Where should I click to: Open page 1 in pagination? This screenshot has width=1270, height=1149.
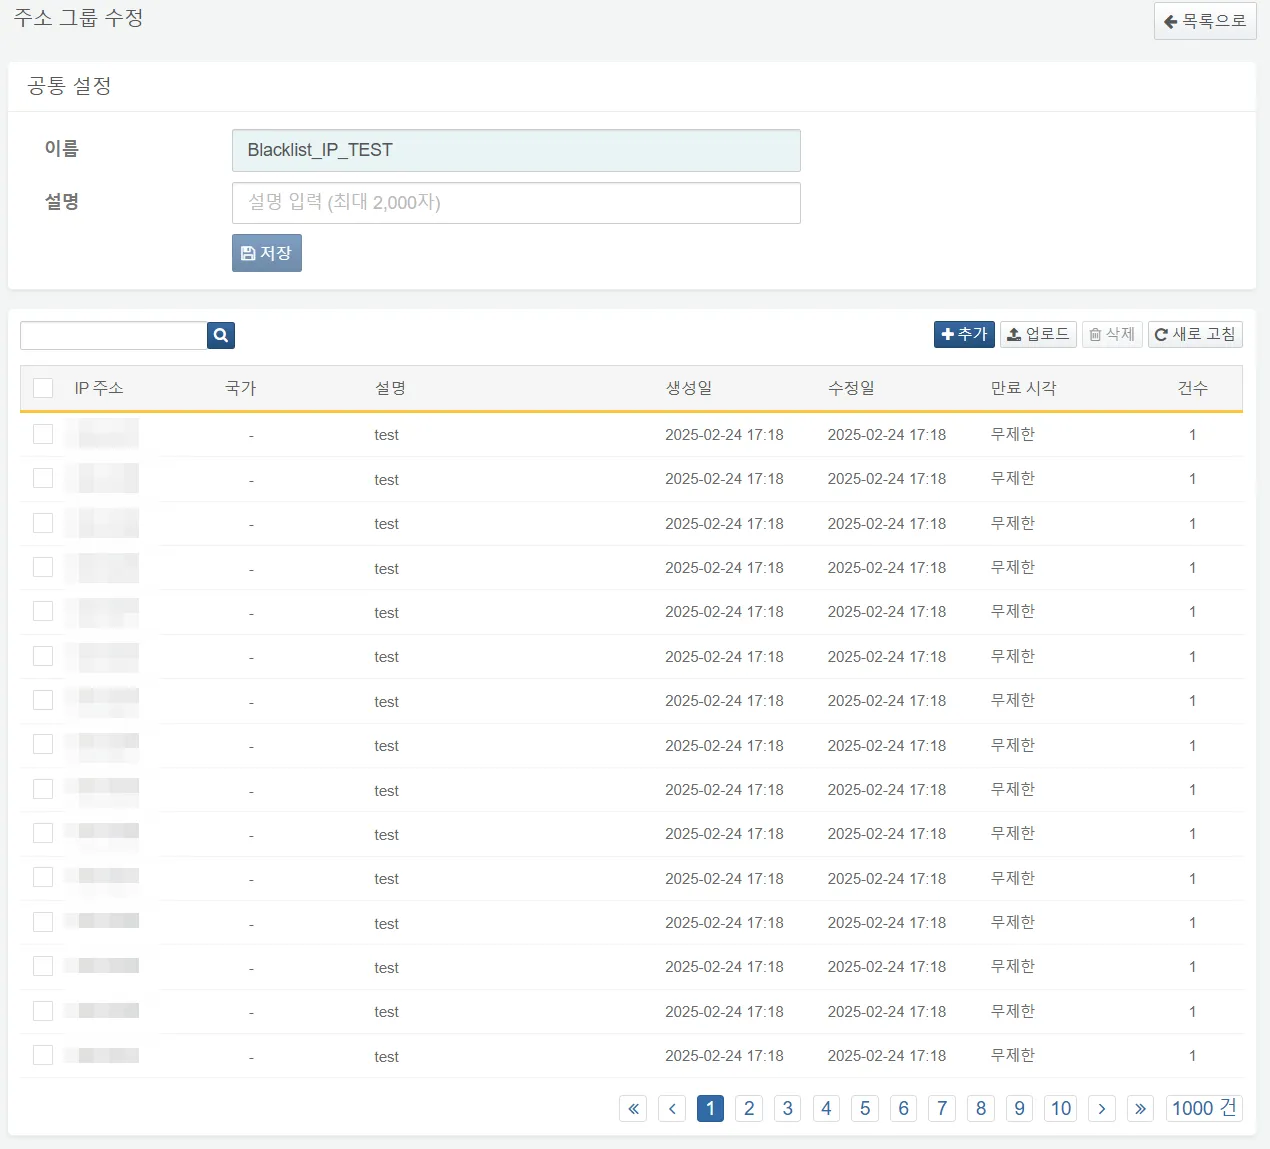710,1108
